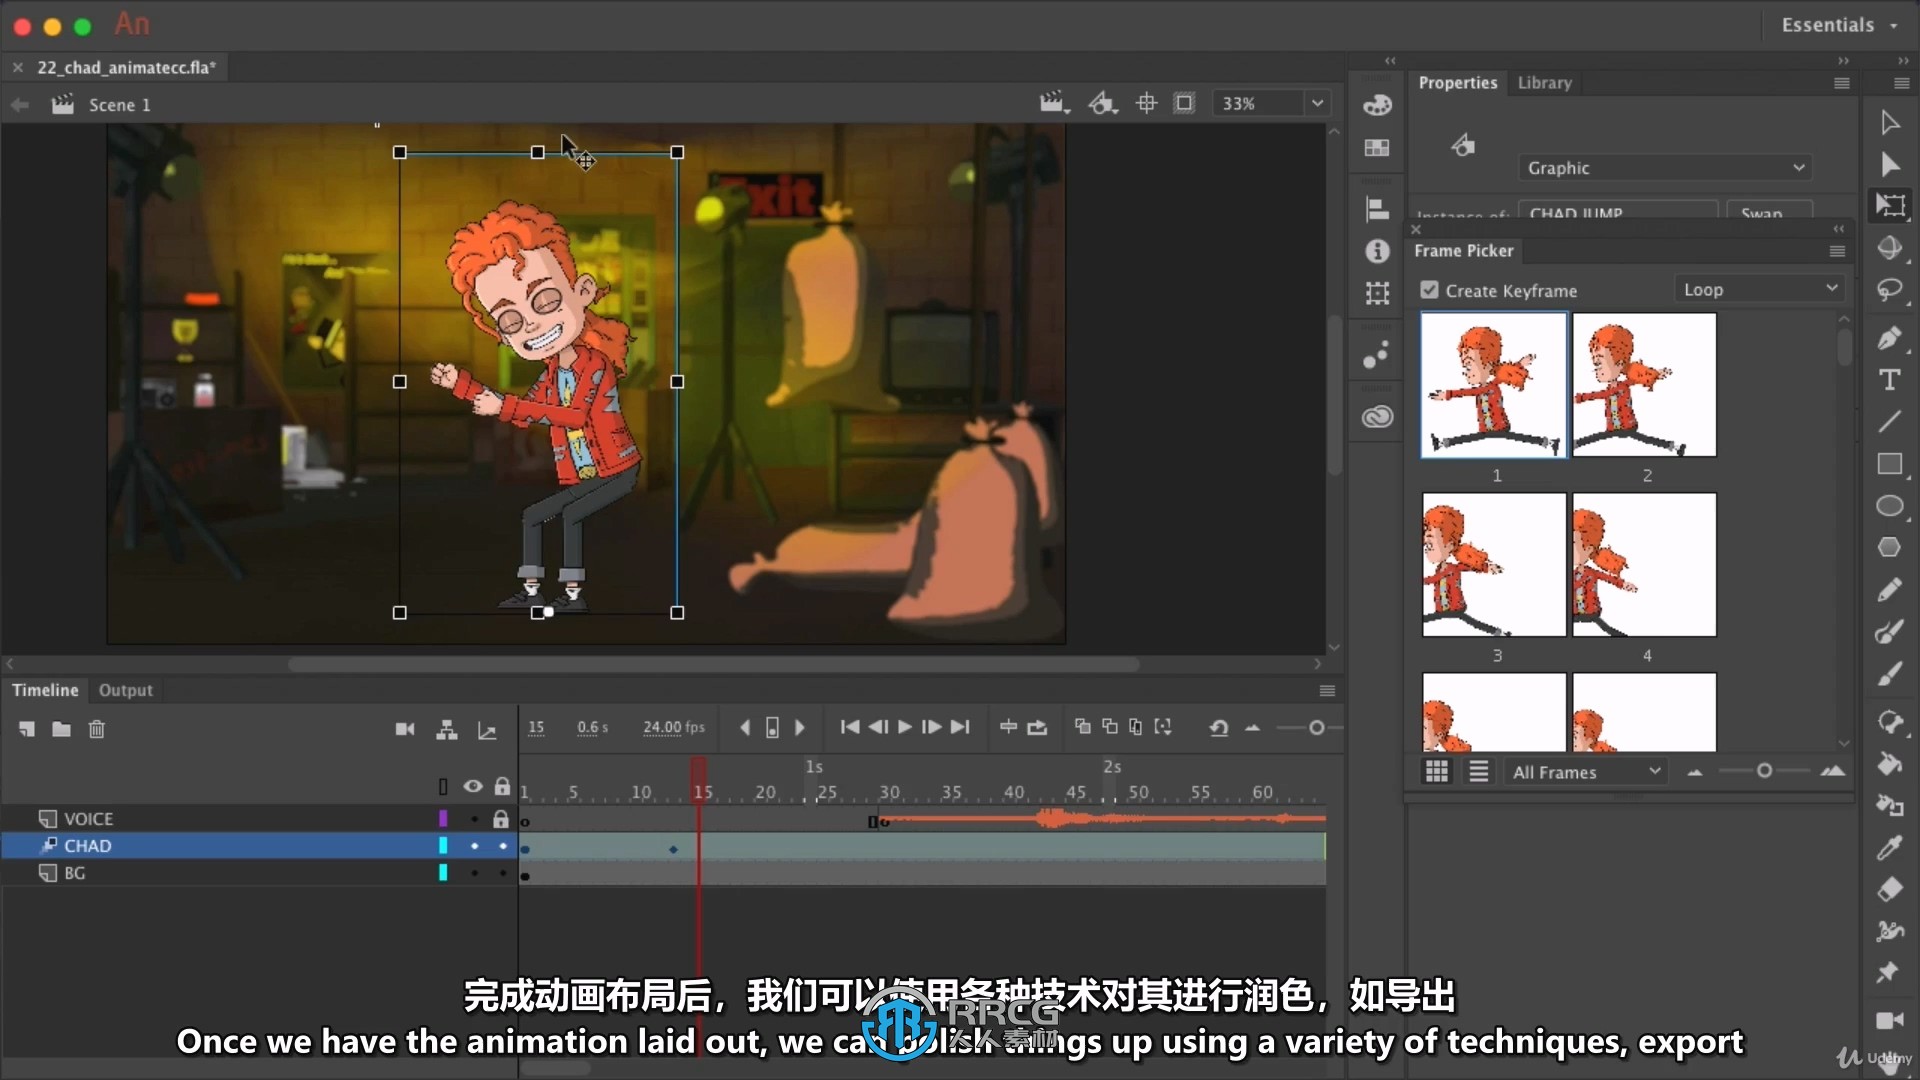The height and width of the screenshot is (1080, 1920).
Task: Toggle lock on VOICE layer
Action: [x=501, y=819]
